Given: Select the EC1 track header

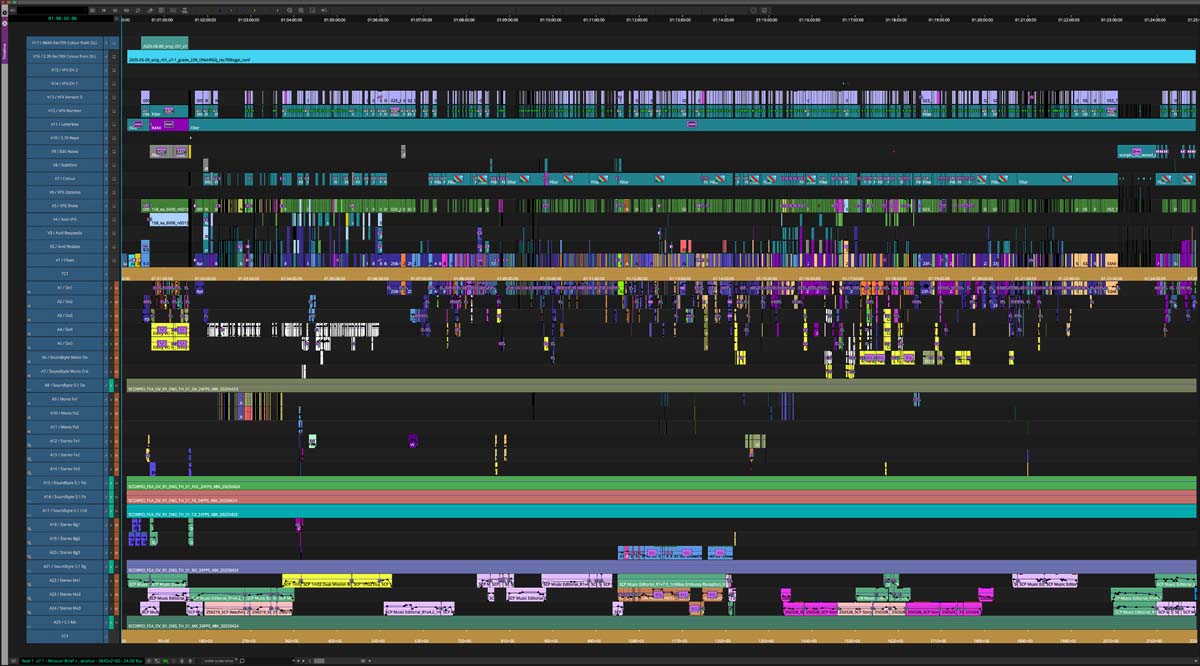Looking at the screenshot, I should tap(65, 635).
